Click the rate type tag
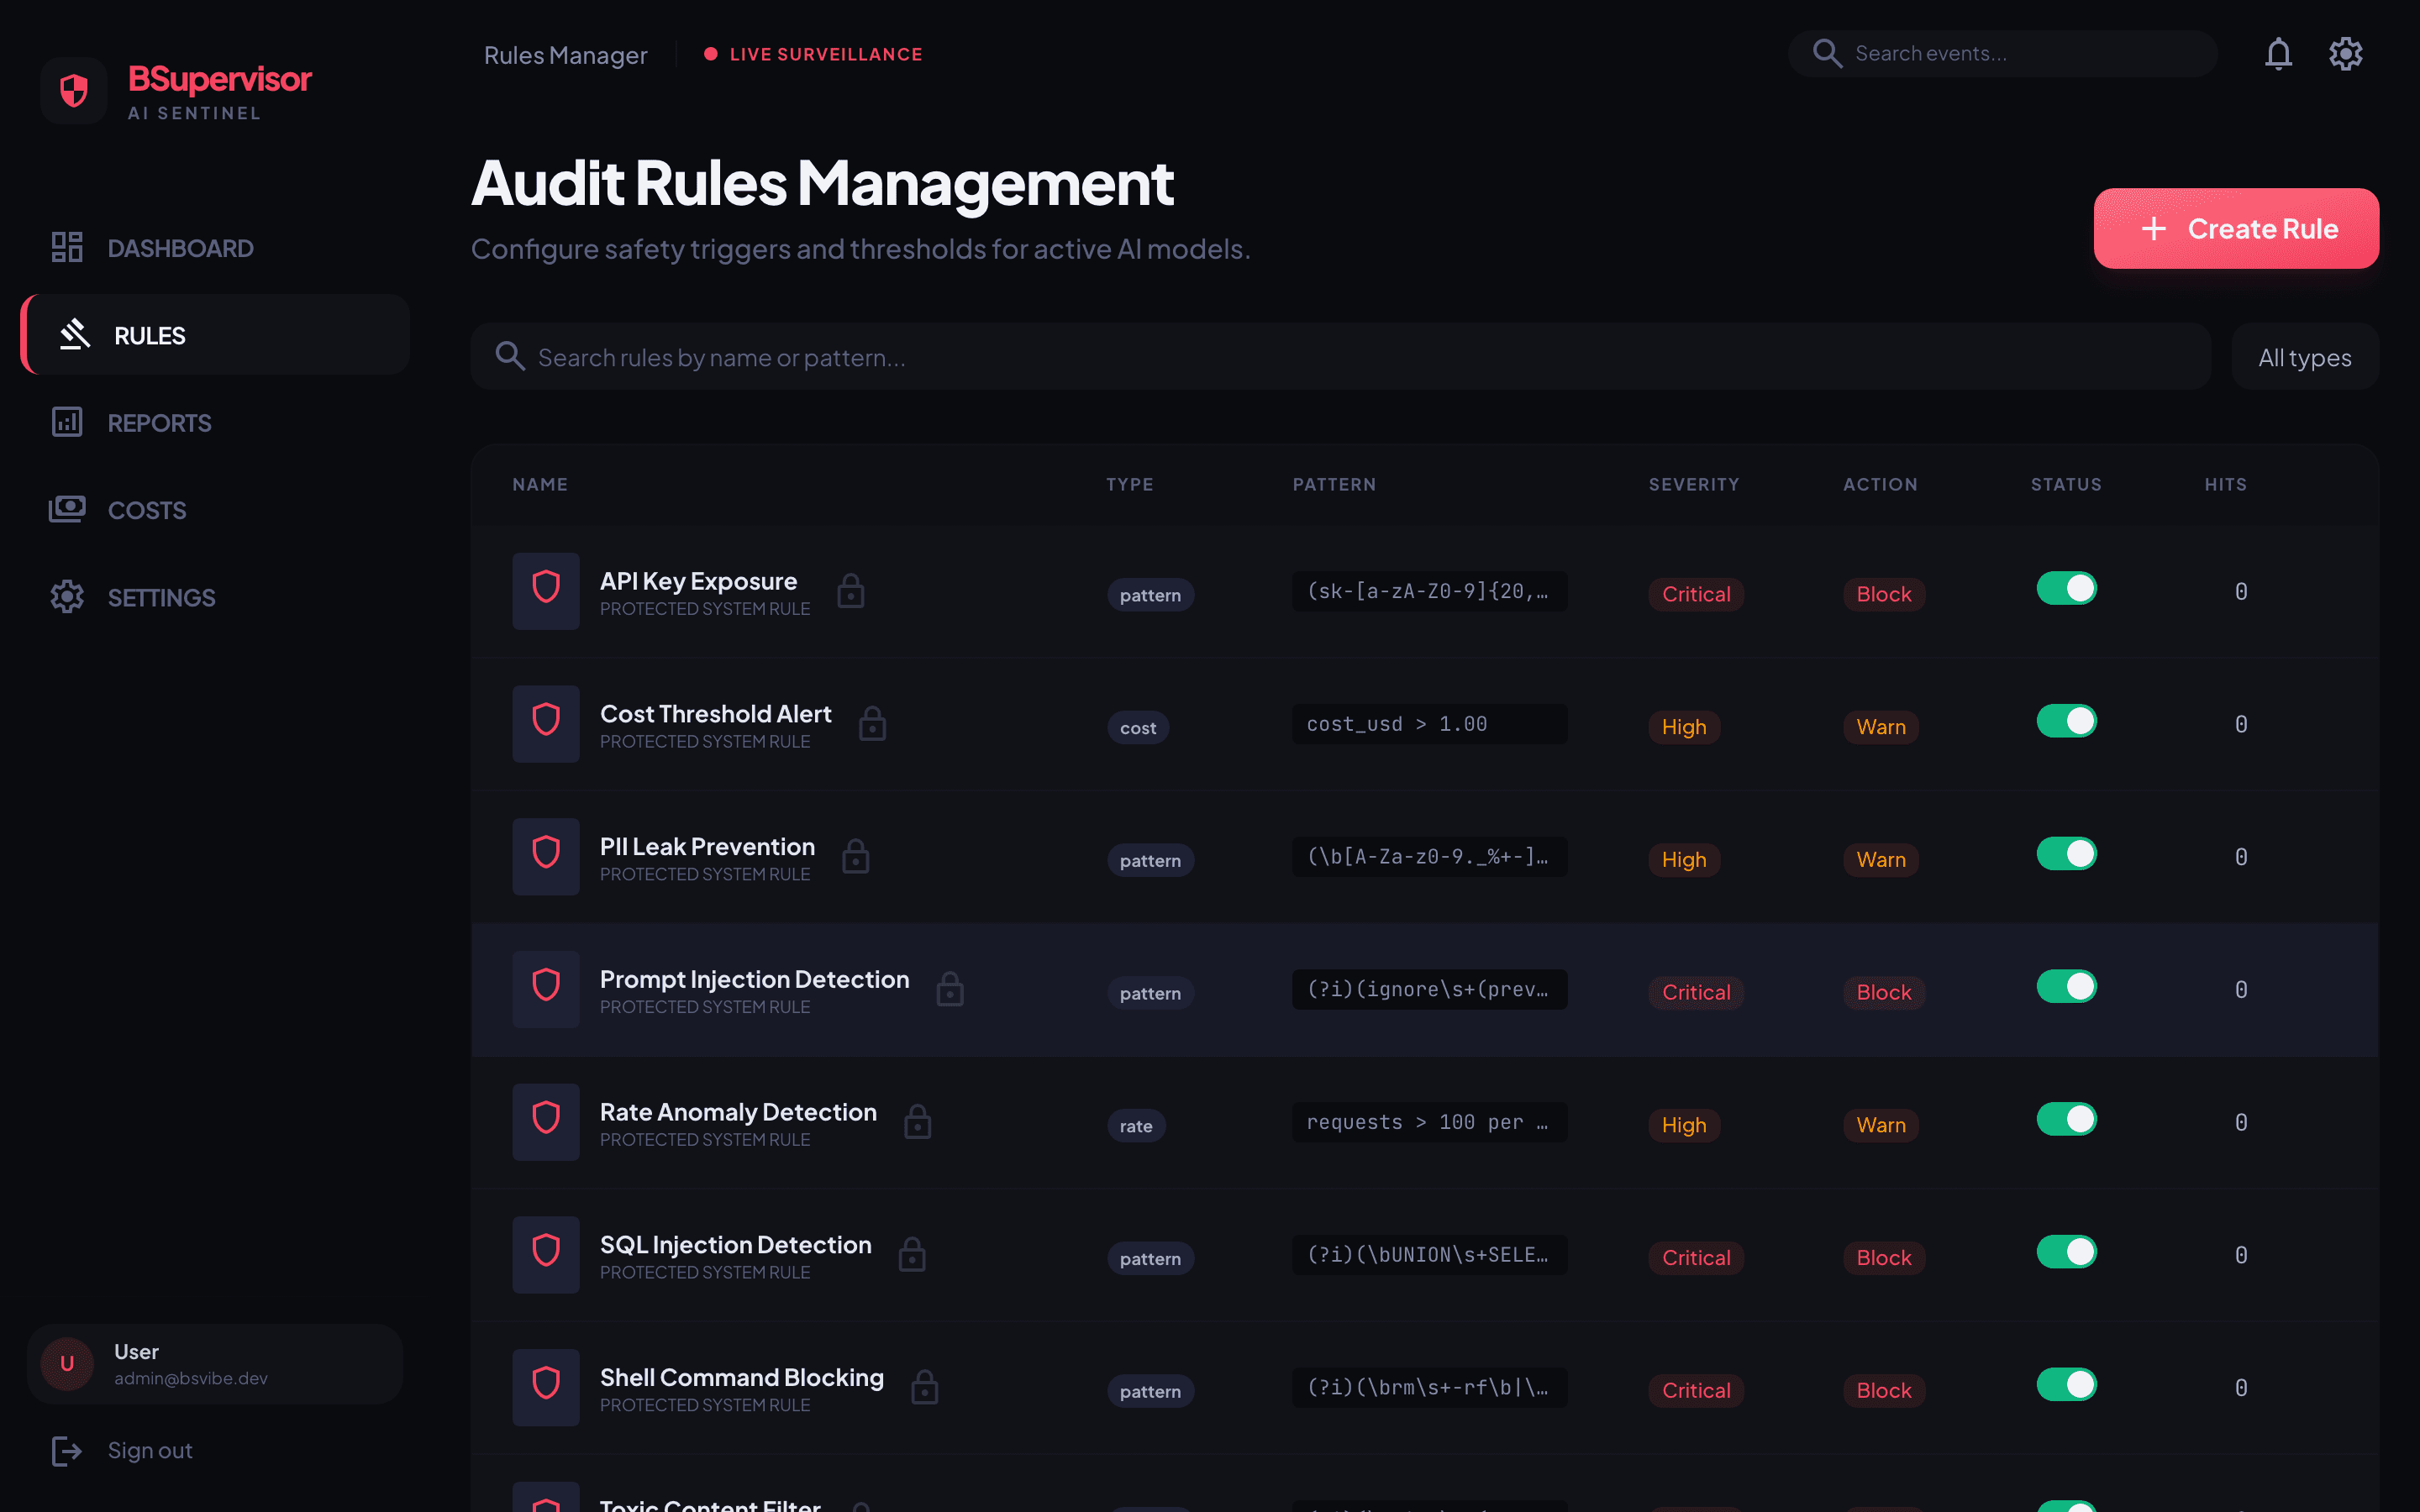 pos(1136,1126)
